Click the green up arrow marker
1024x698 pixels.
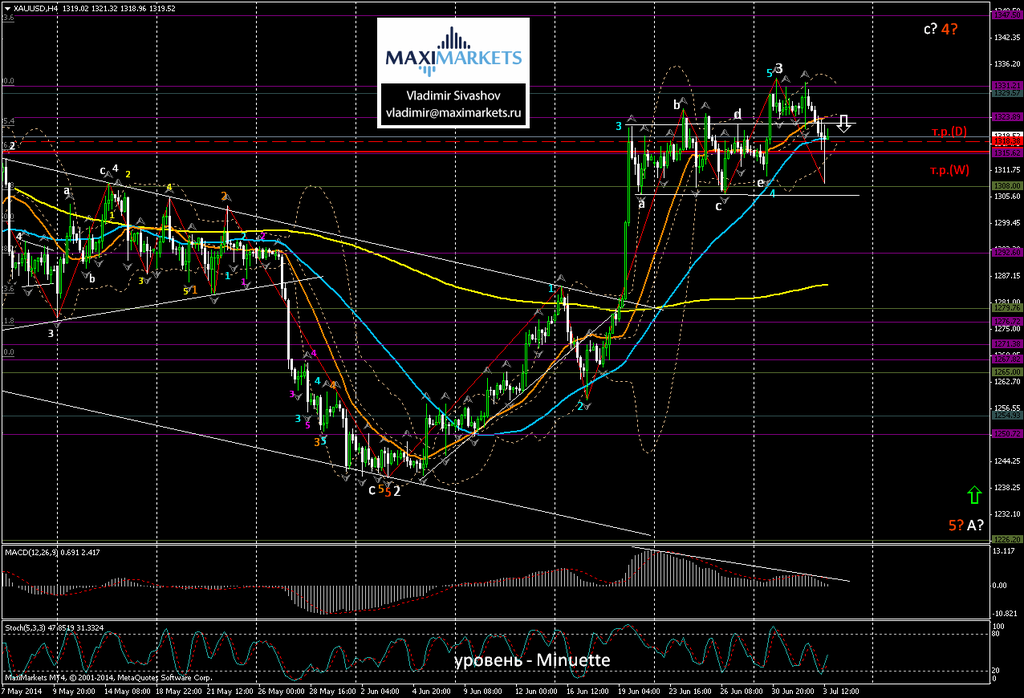point(973,494)
